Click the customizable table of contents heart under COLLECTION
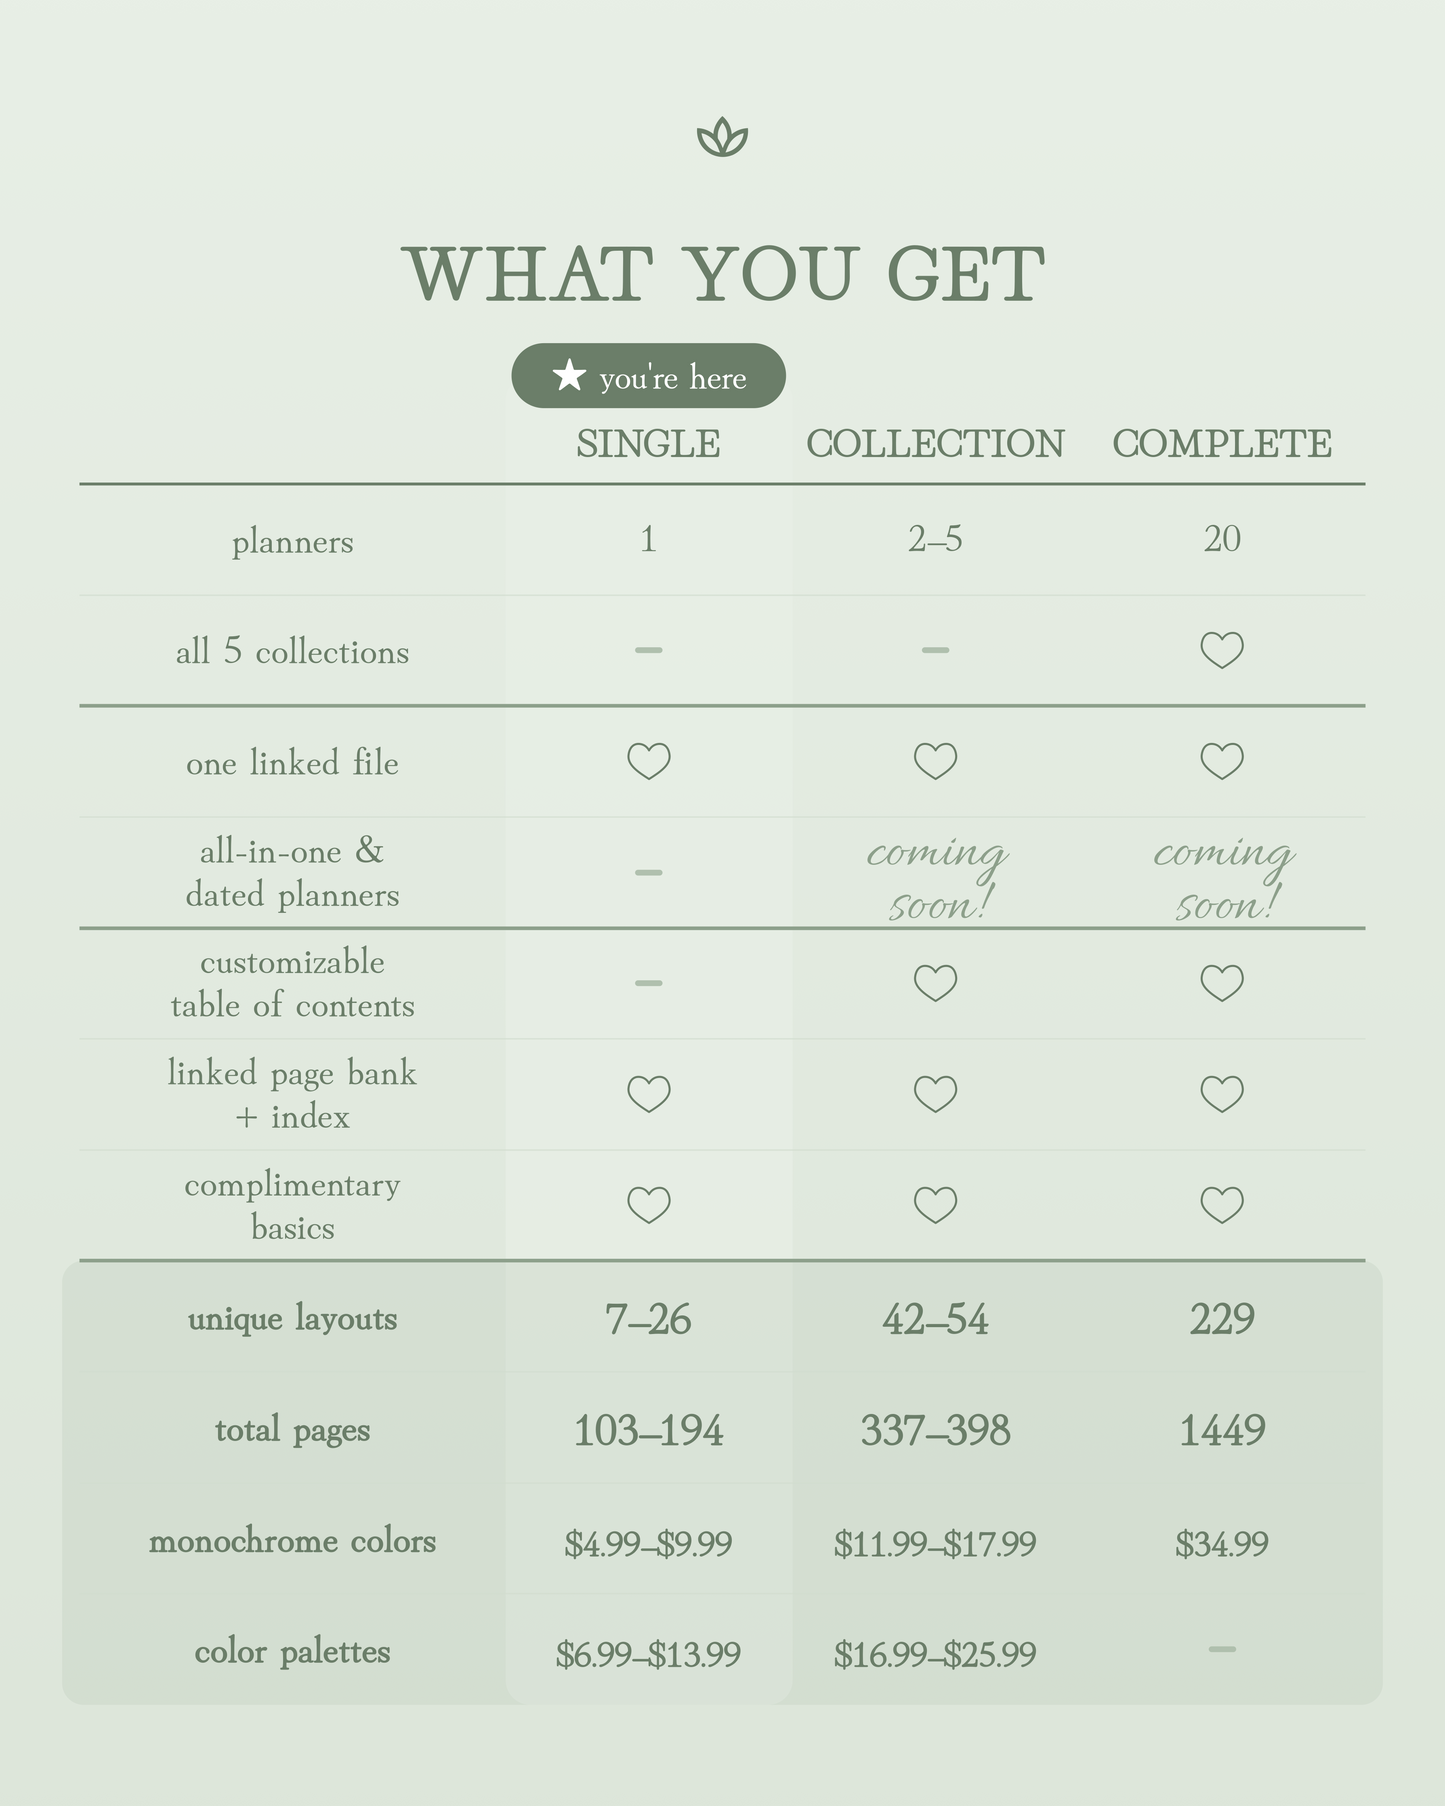The image size is (1445, 1806). (x=935, y=983)
